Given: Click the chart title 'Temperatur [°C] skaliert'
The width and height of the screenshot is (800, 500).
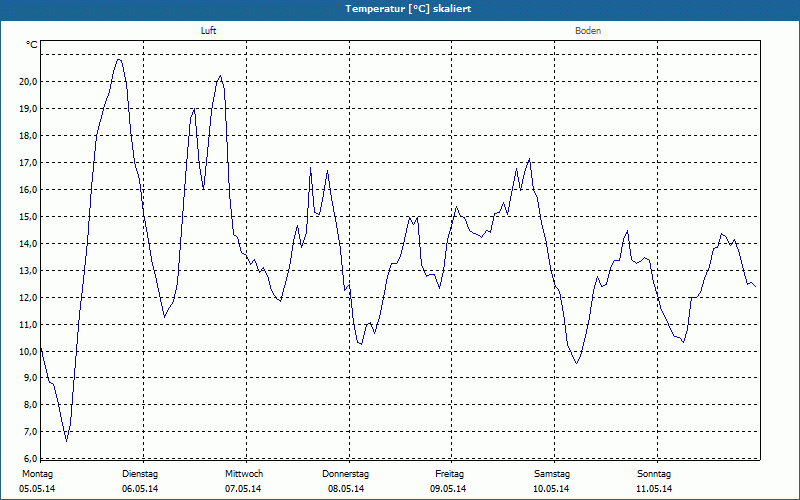Looking at the screenshot, I should pos(408,9).
